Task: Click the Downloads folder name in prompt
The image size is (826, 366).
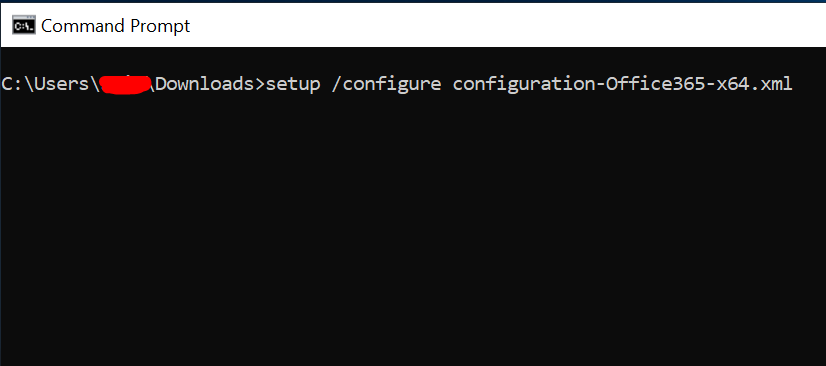Action: (x=204, y=84)
